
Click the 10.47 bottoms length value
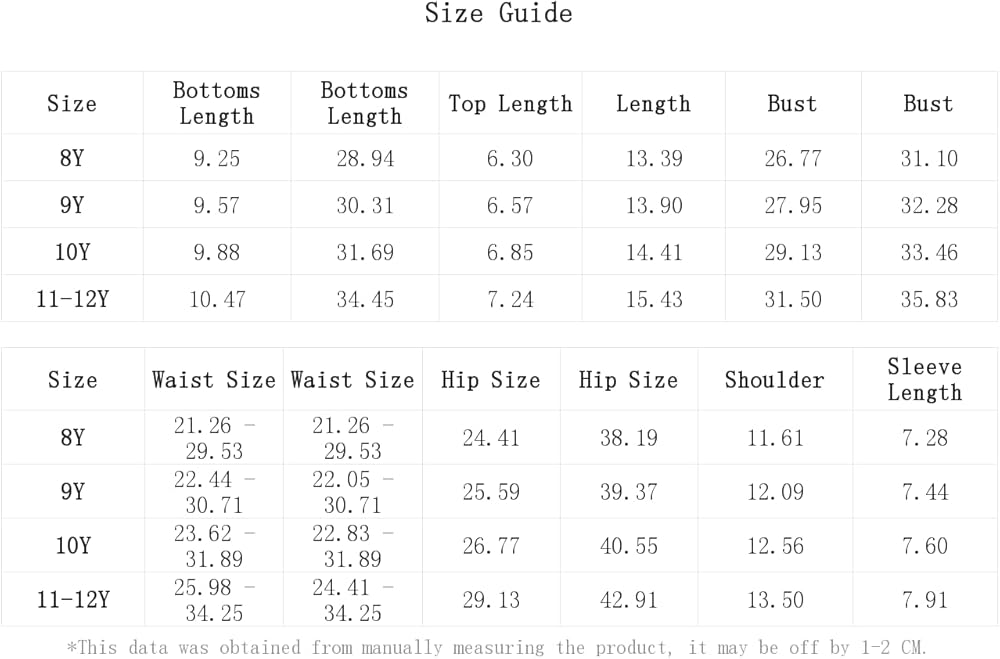(216, 299)
